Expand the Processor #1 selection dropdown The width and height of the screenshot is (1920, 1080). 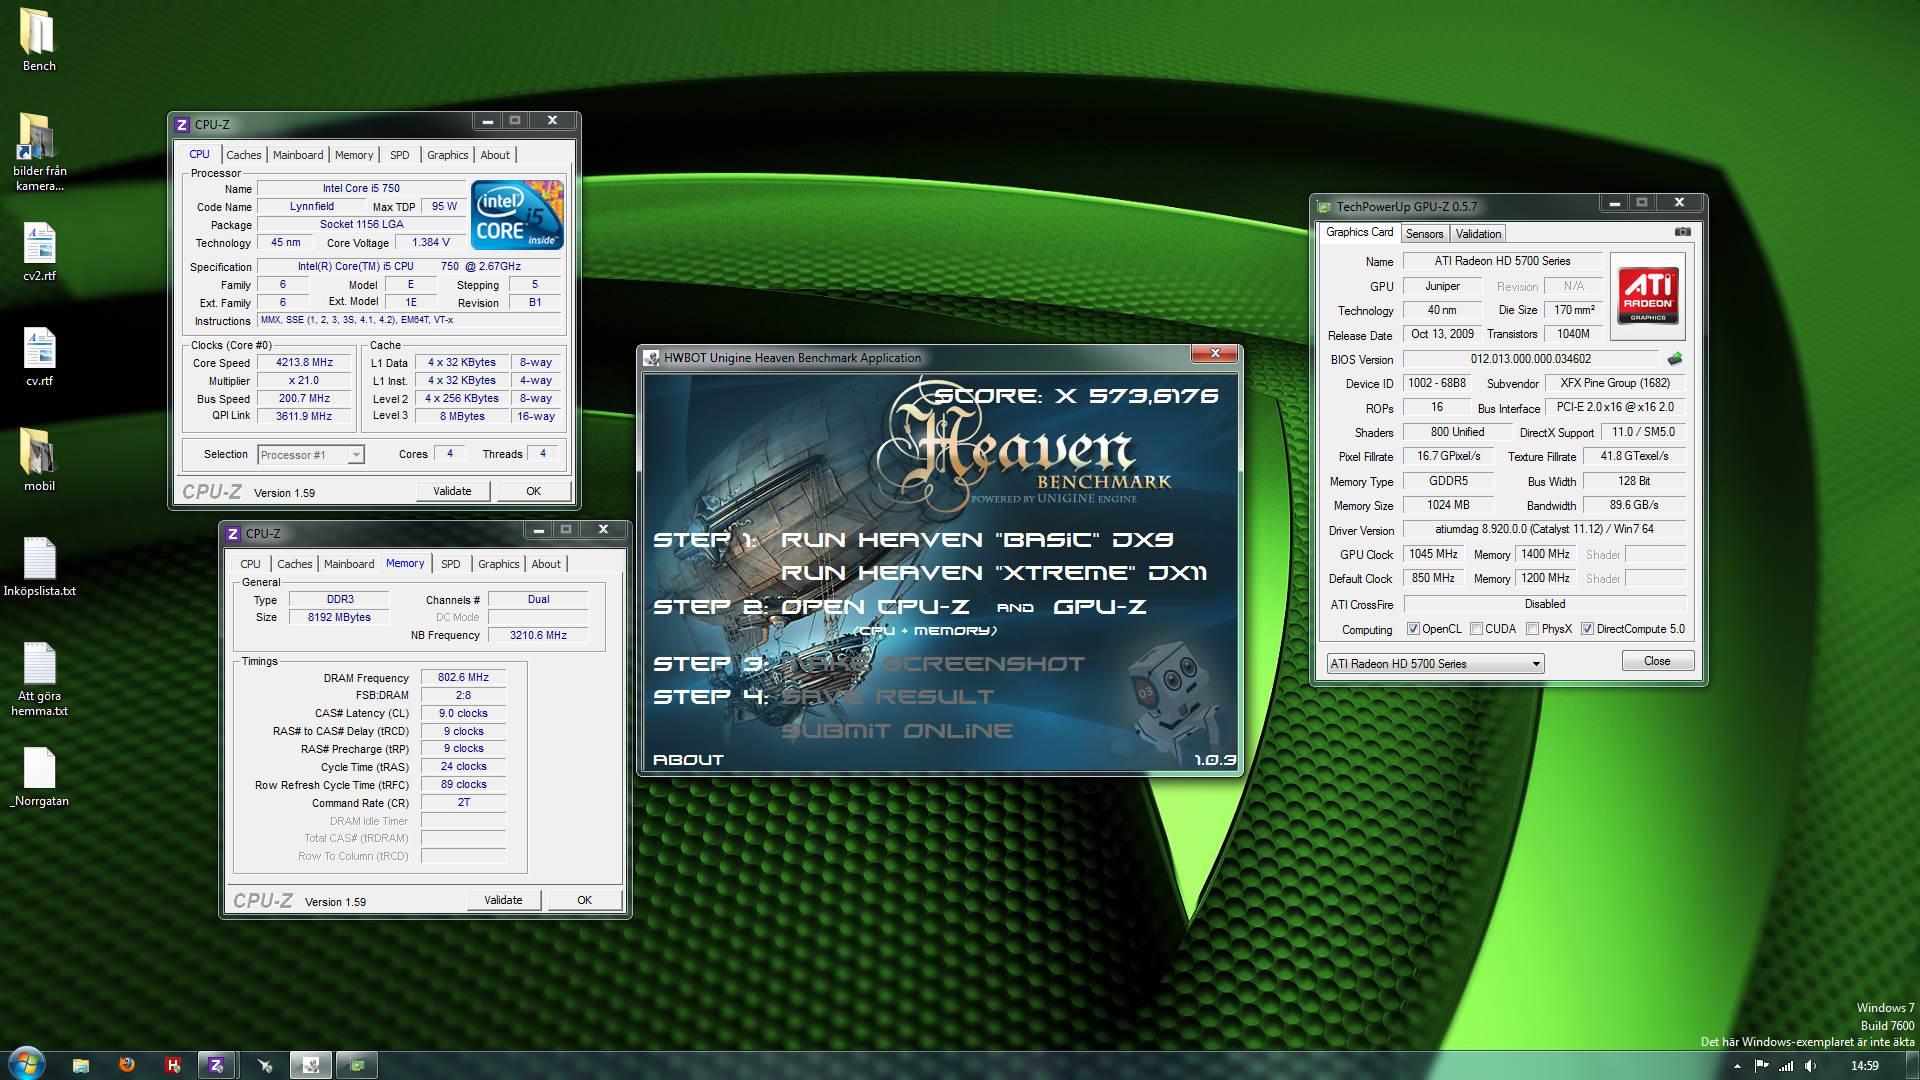[355, 455]
